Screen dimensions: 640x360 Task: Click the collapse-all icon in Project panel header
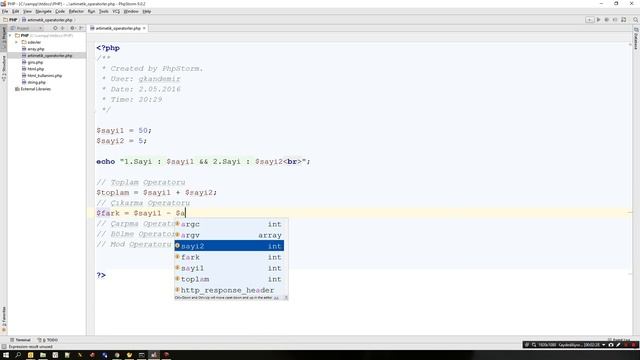tap(63, 28)
